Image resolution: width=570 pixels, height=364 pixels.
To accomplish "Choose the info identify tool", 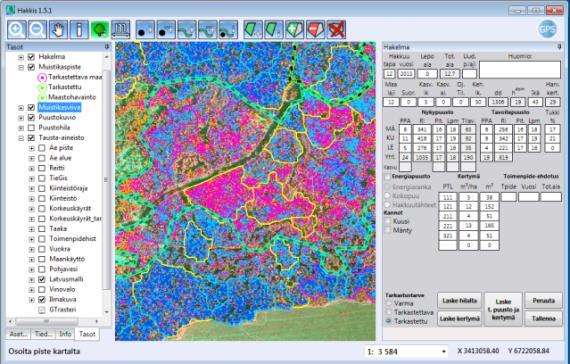I will [79, 29].
